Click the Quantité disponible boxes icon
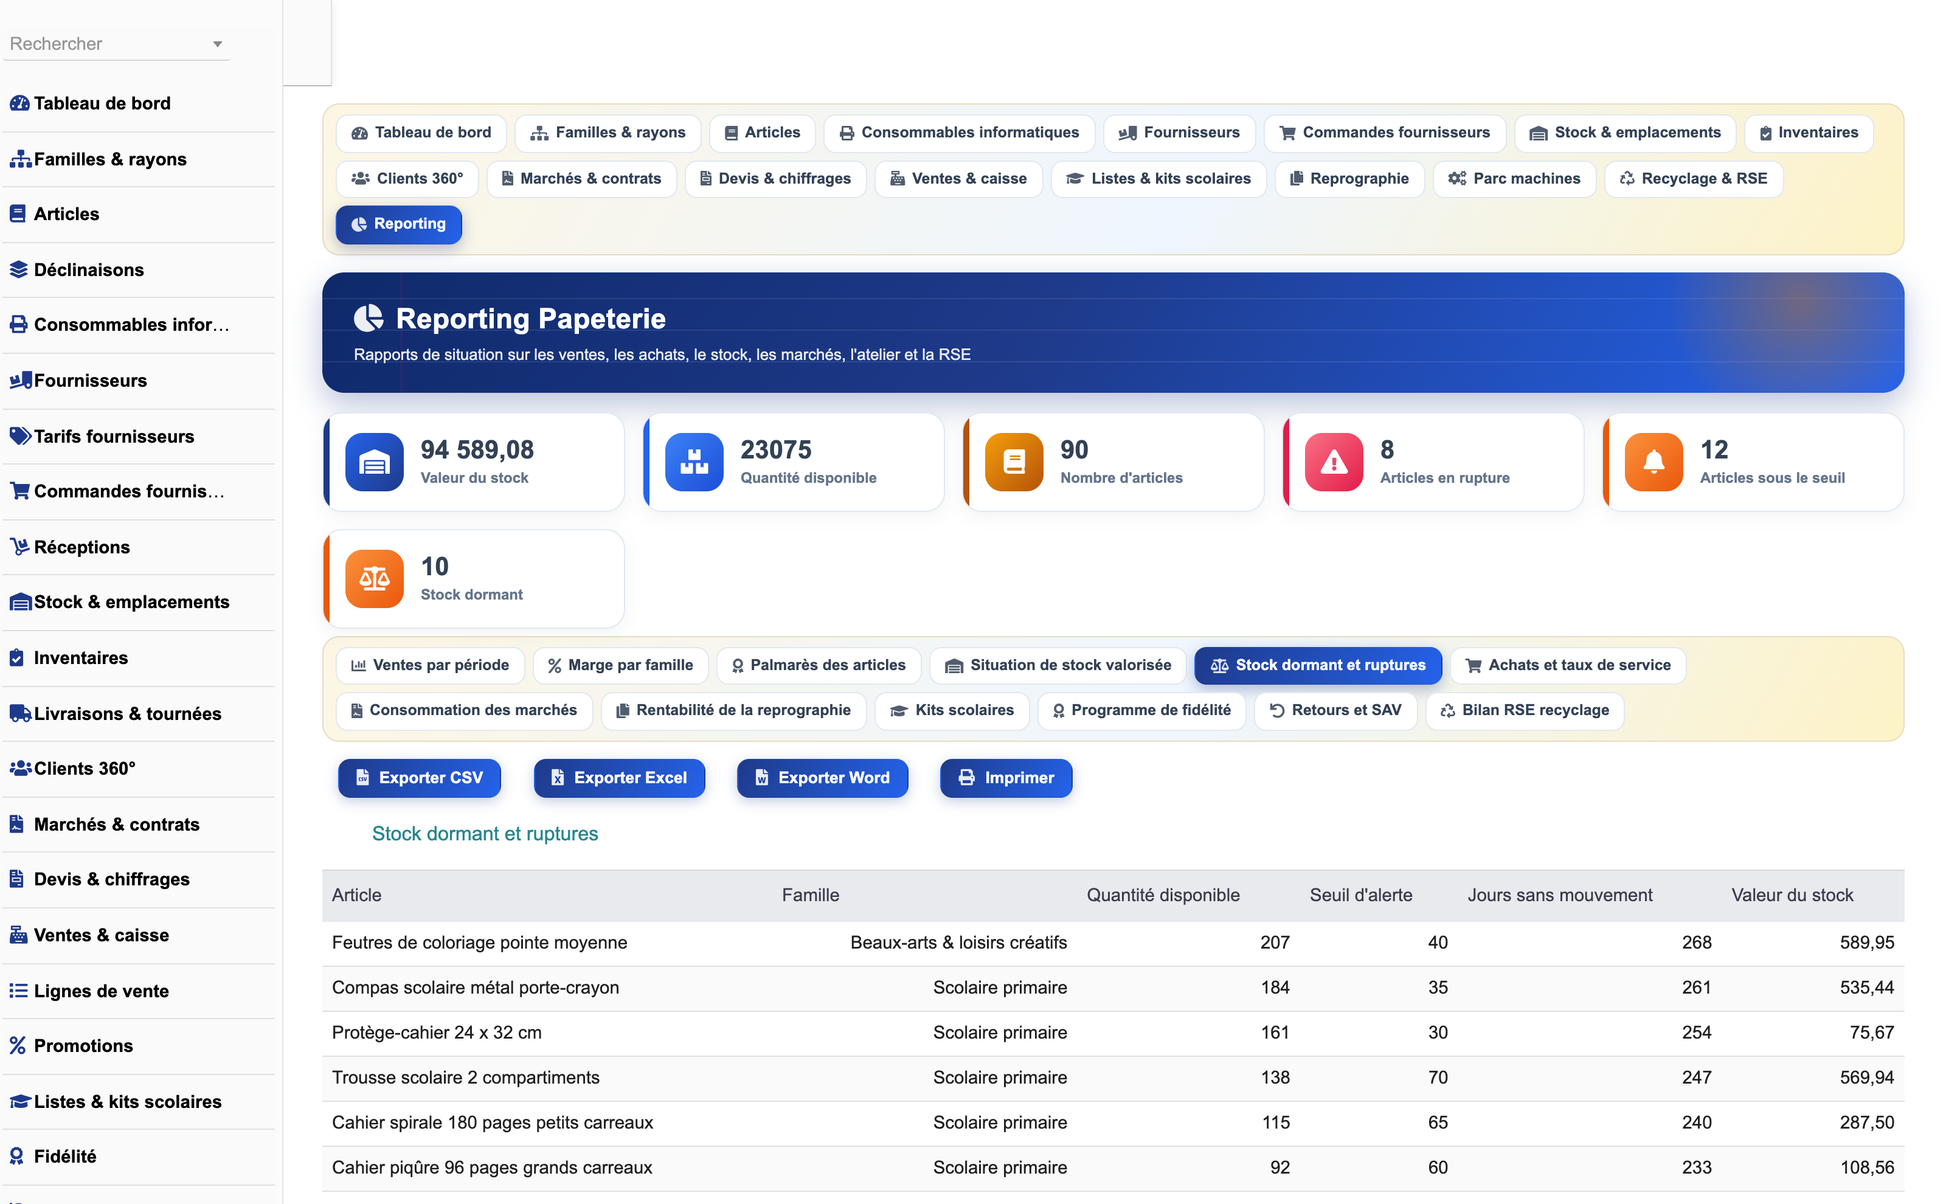 coord(694,462)
